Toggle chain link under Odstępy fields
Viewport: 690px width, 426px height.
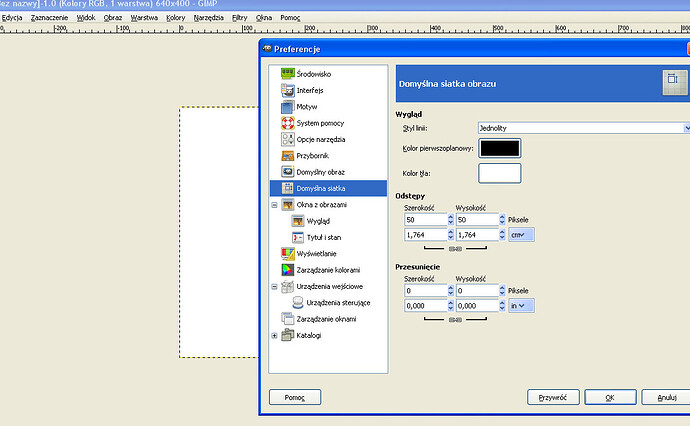(455, 249)
